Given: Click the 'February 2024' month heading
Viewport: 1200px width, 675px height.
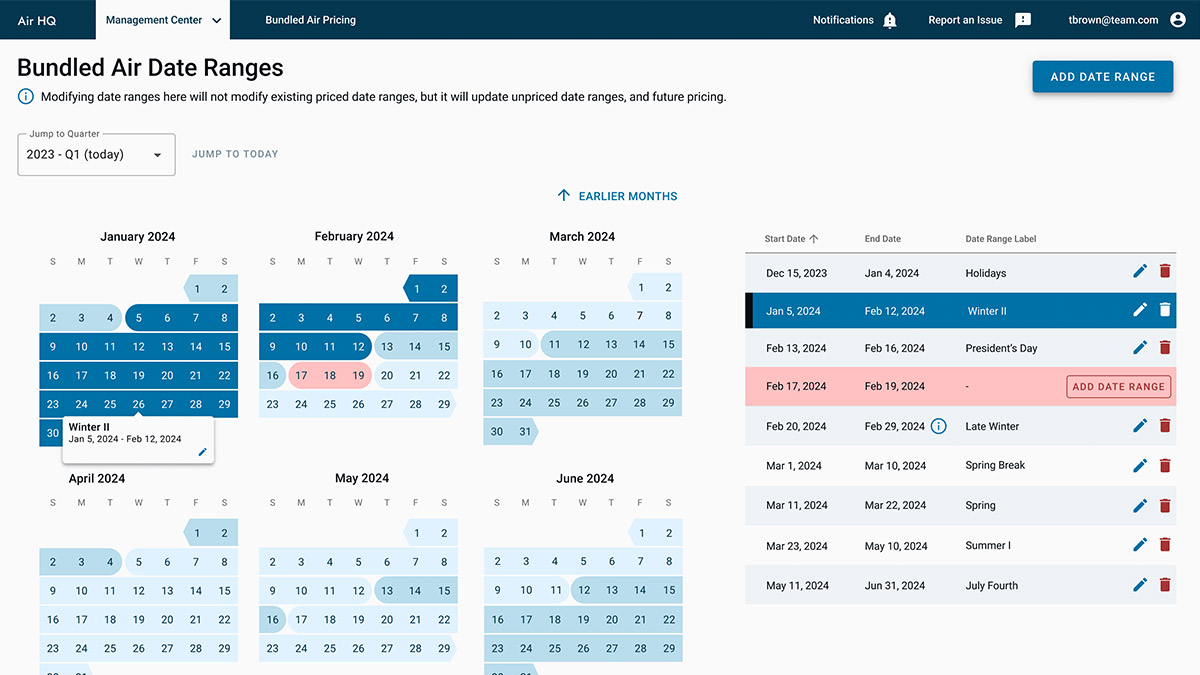Looking at the screenshot, I should 354,237.
